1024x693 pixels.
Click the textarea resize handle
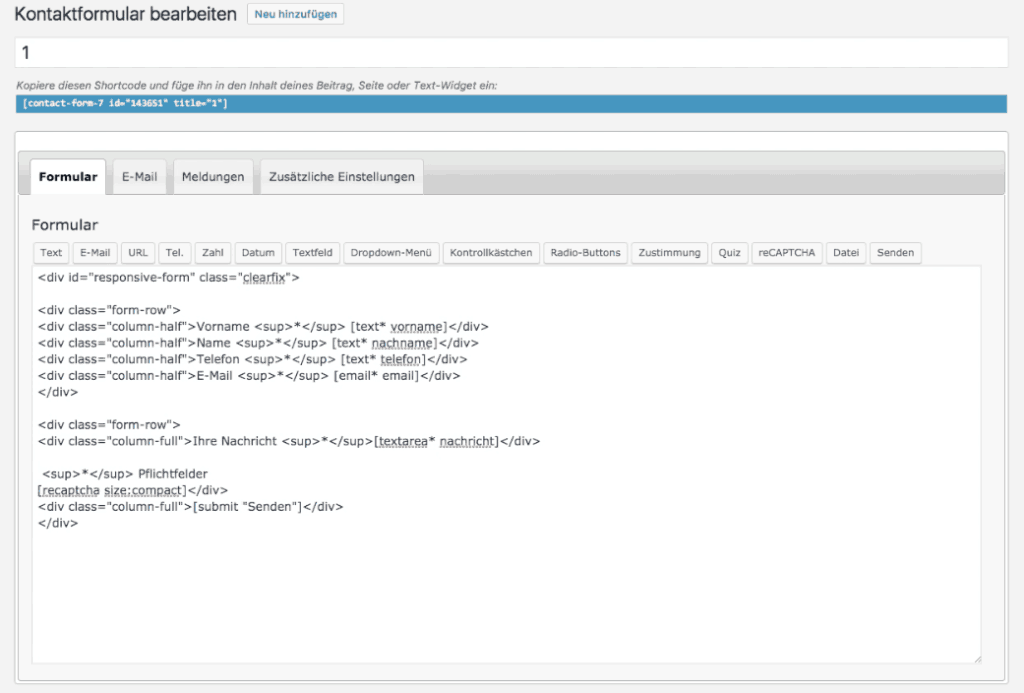click(976, 657)
